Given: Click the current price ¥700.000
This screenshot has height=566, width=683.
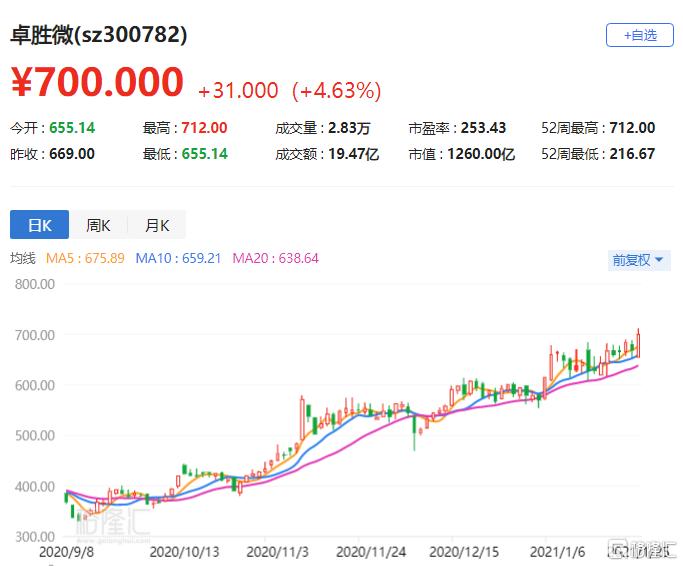Looking at the screenshot, I should (97, 81).
